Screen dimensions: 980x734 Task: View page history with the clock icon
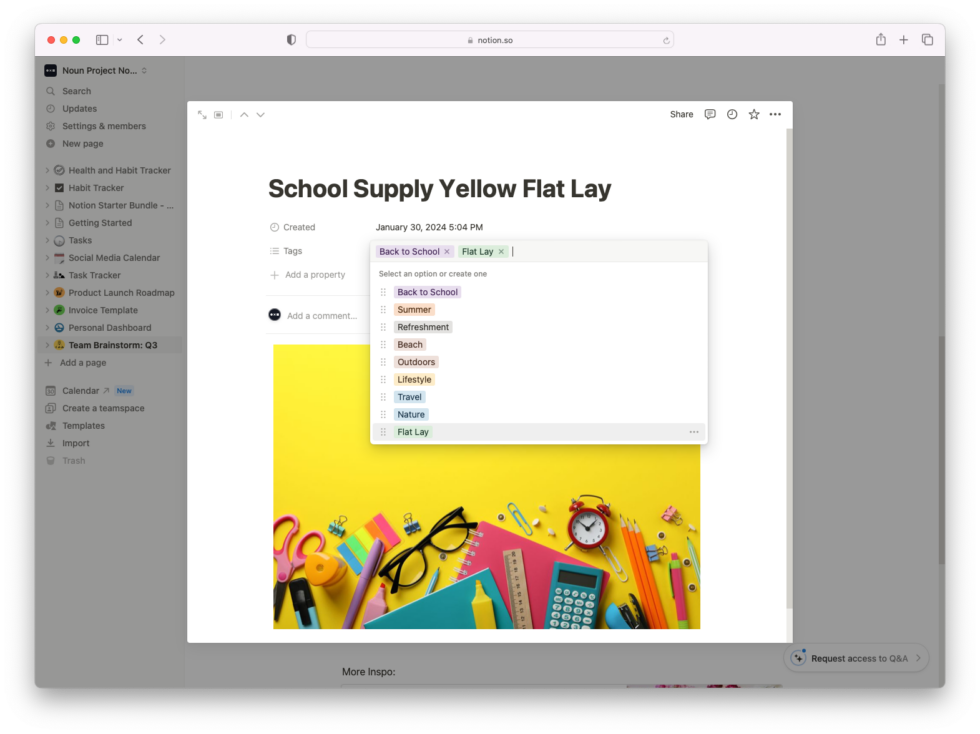click(731, 114)
